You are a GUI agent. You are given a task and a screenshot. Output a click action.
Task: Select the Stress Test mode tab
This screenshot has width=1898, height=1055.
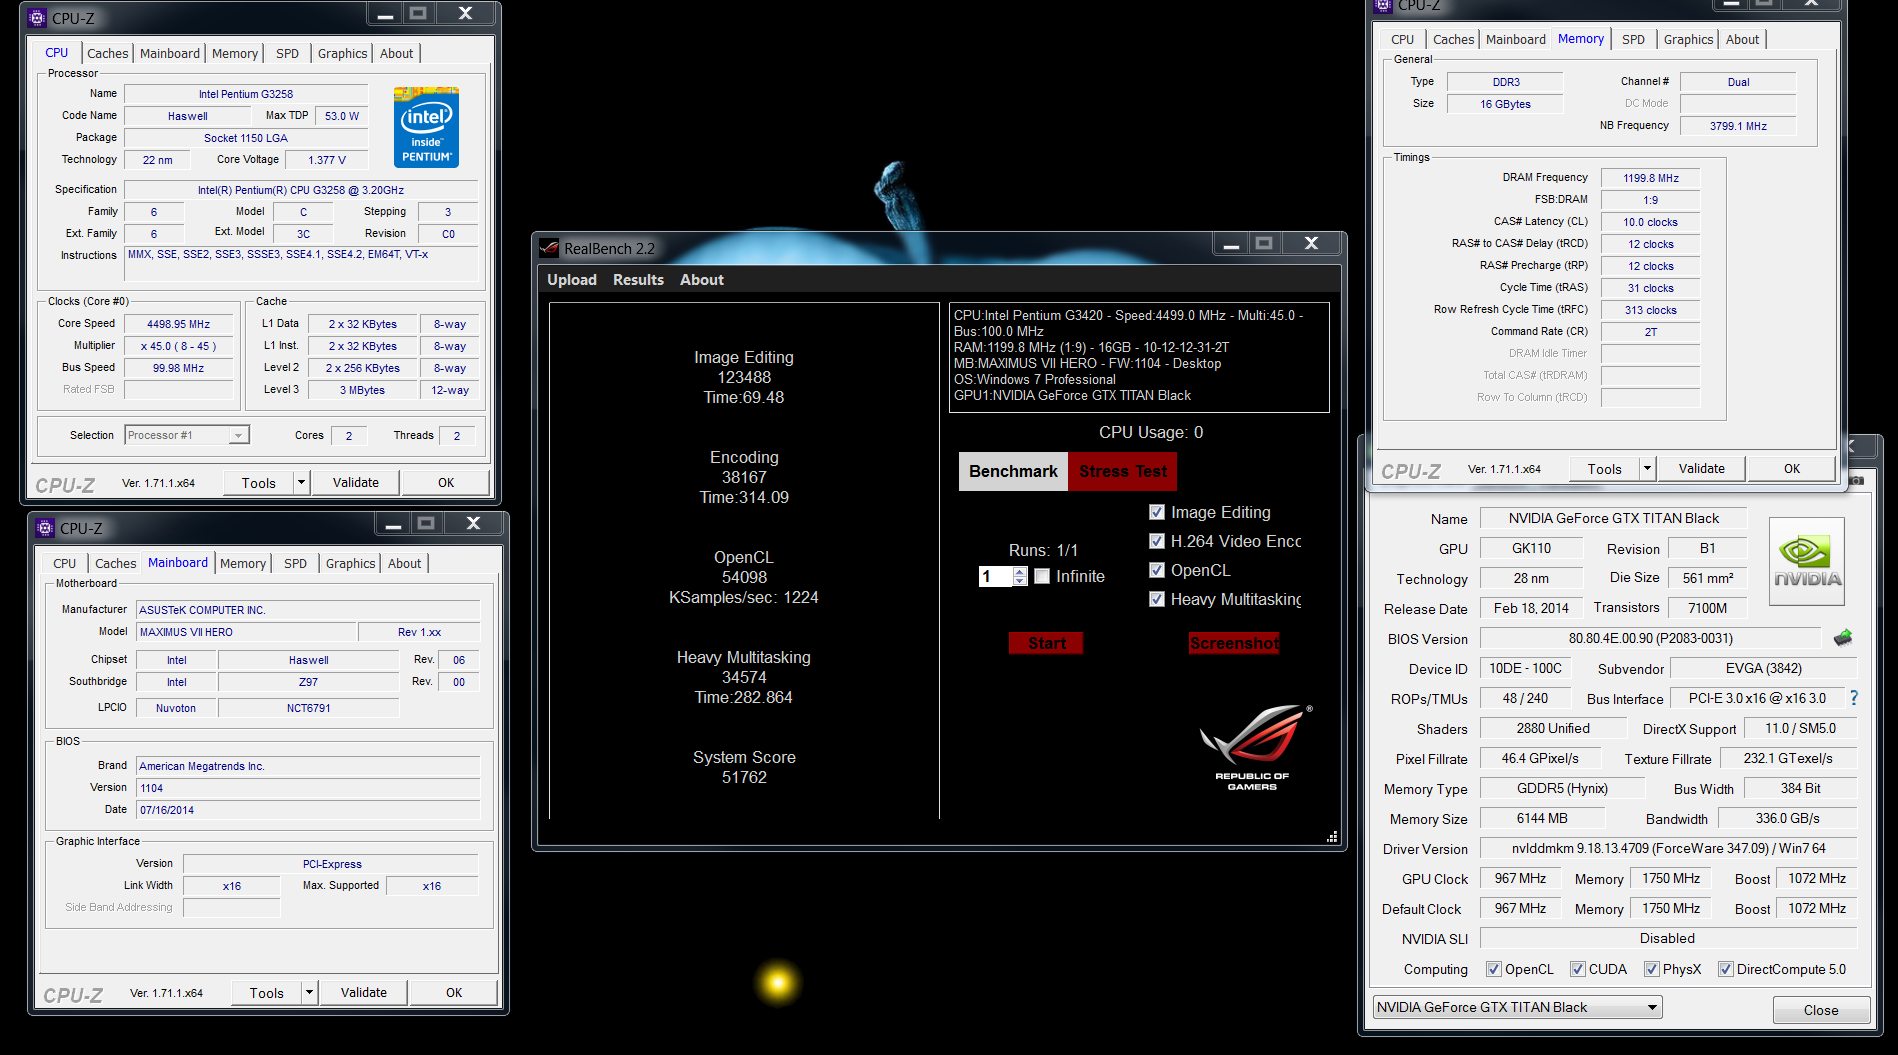point(1123,471)
